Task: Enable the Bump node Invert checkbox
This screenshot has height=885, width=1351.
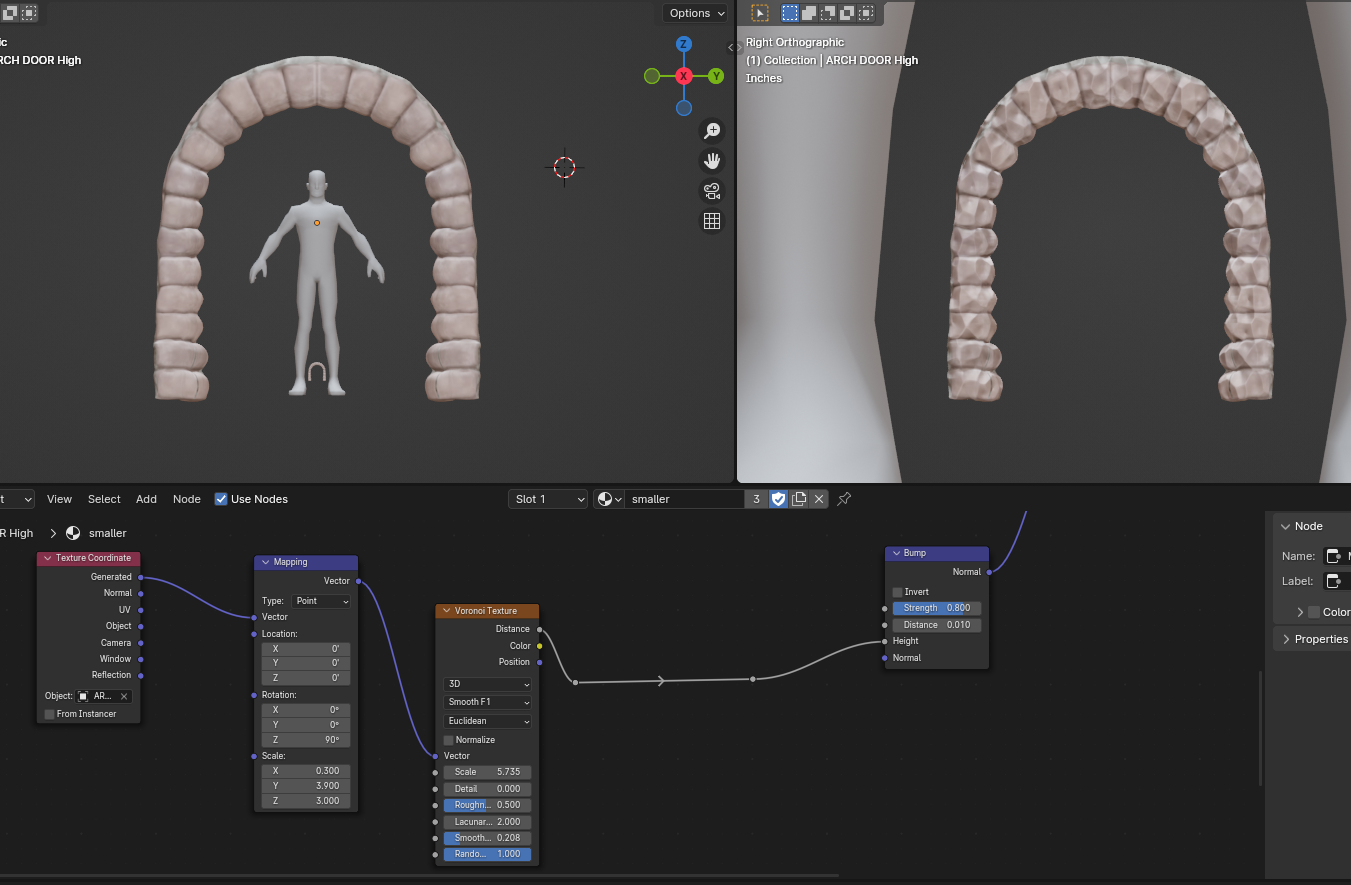Action: [x=898, y=592]
